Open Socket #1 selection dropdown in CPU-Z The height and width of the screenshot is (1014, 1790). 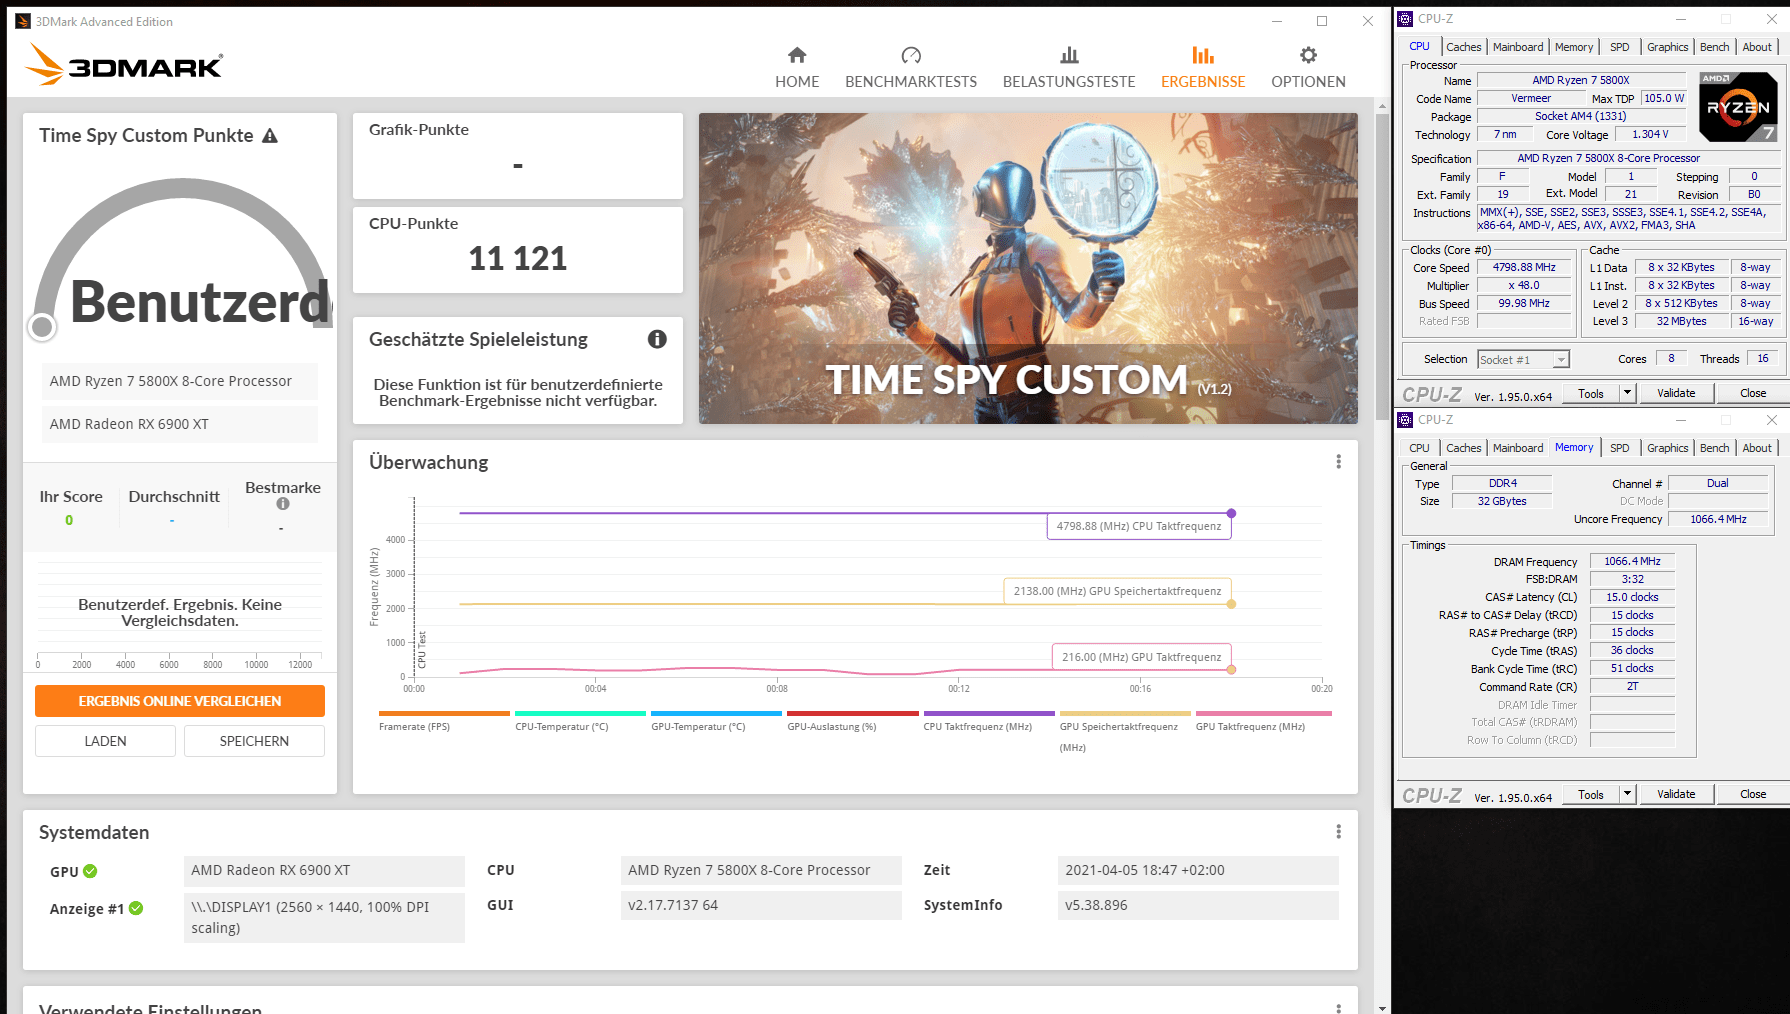click(x=1523, y=360)
